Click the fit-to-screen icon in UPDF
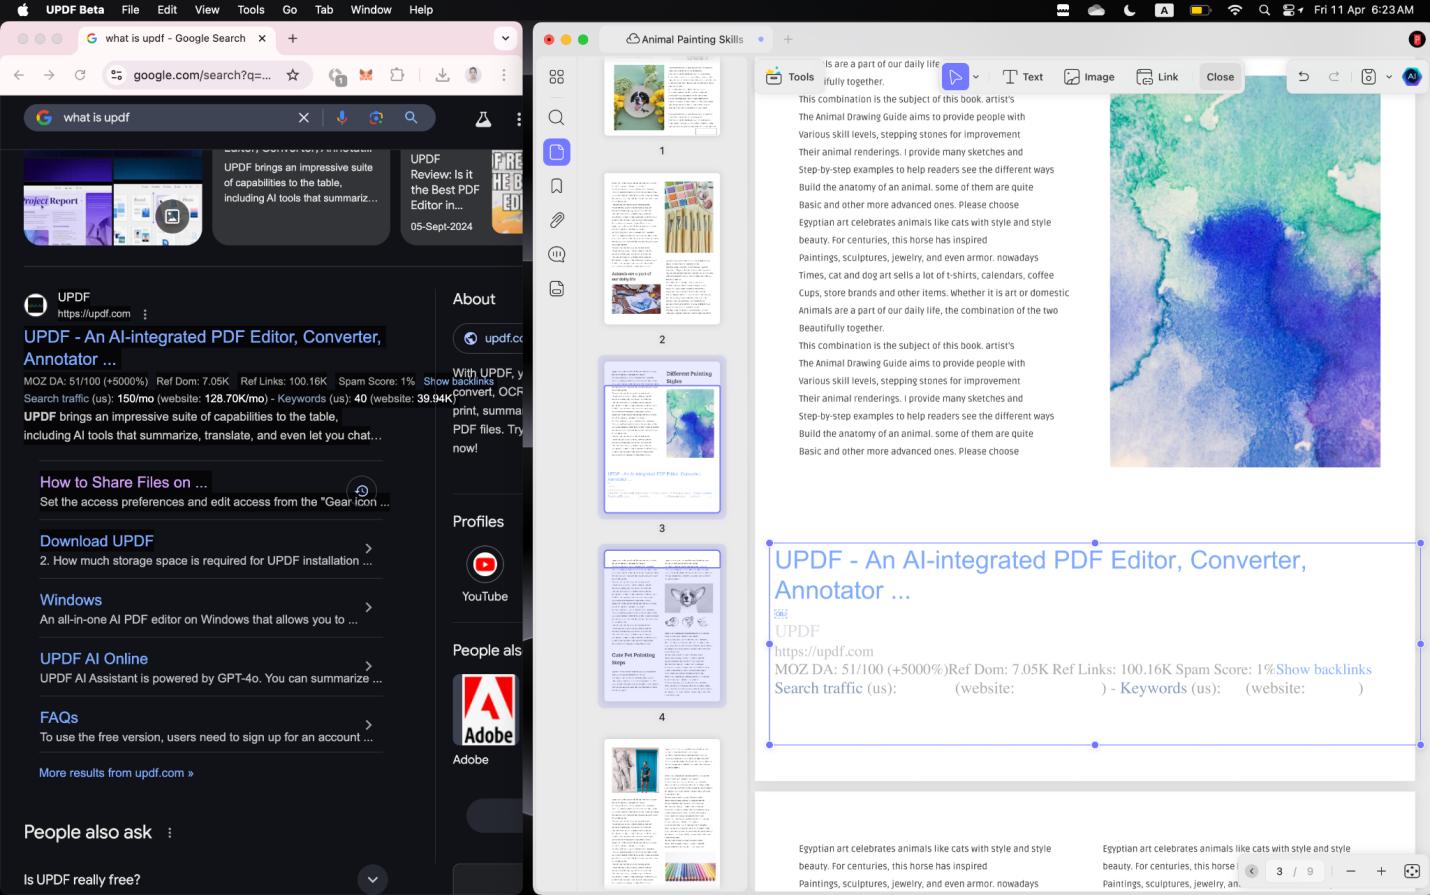Screen dimensions: 1430x895 (x=1412, y=871)
